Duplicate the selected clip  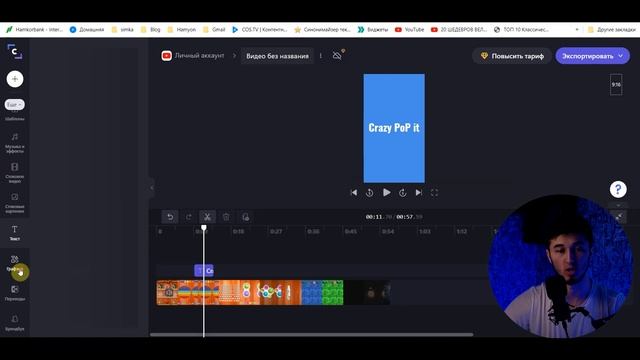(245, 217)
